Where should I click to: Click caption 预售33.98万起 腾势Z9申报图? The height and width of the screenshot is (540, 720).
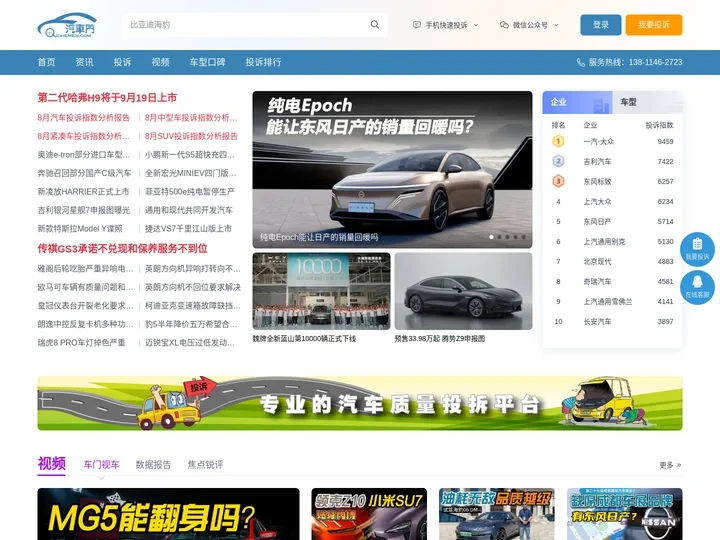pyautogui.click(x=439, y=339)
